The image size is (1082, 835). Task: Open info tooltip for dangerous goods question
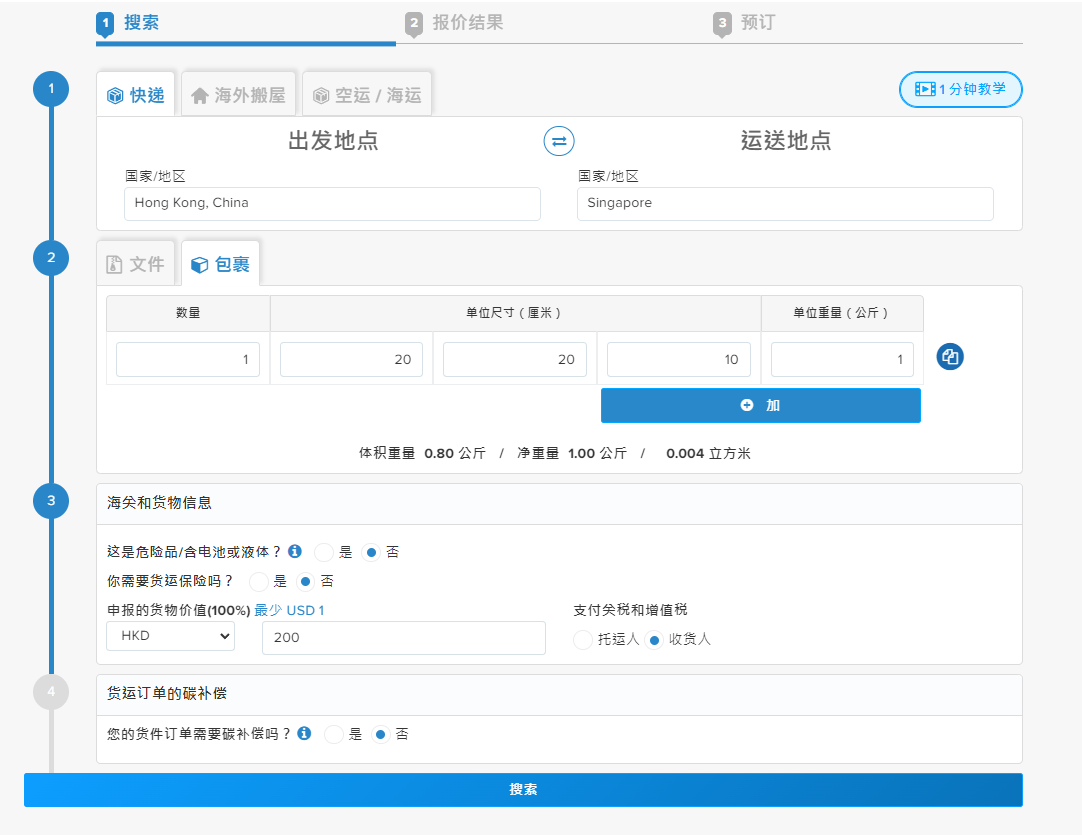click(295, 551)
